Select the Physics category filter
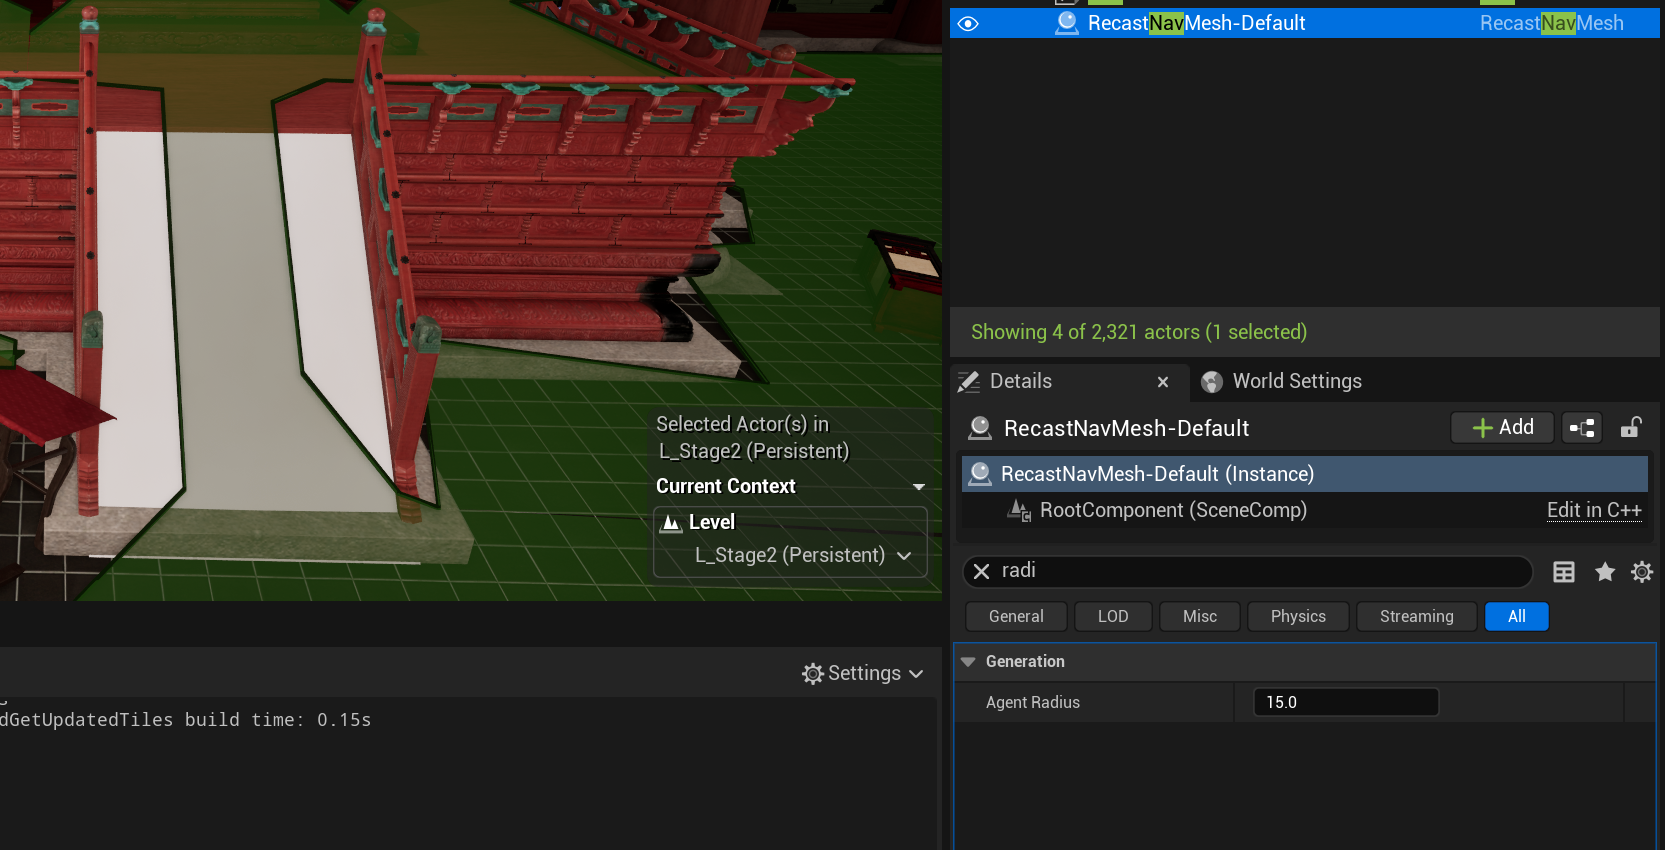The image size is (1665, 850). tap(1298, 616)
